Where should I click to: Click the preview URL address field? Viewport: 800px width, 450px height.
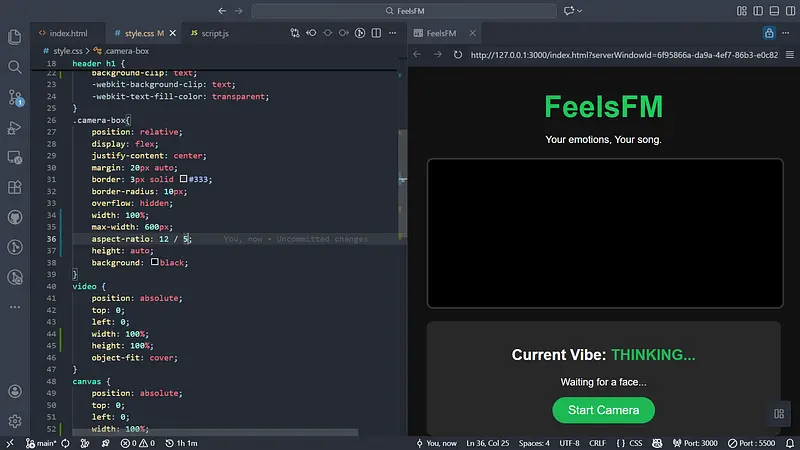coord(620,54)
